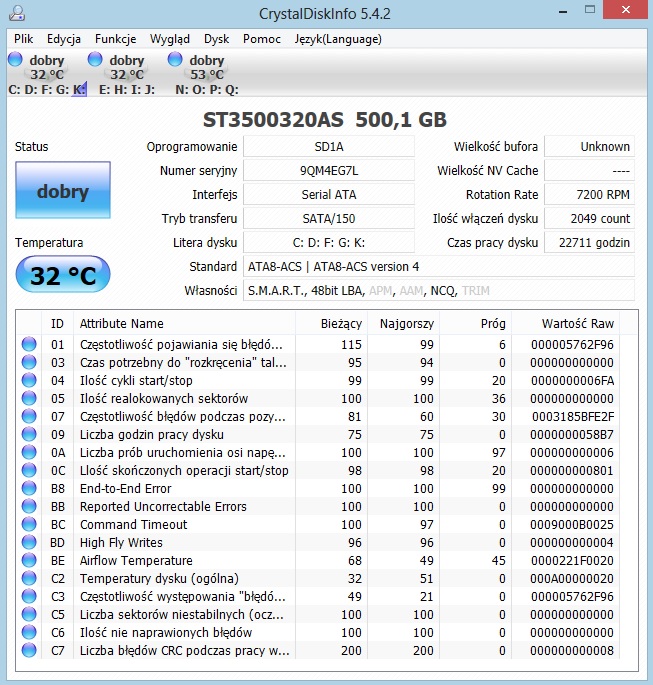Screen dimensions: 653x685
Task: Select 'Liczba błędów CRC podczas pracy' attribute name
Action: (184, 650)
